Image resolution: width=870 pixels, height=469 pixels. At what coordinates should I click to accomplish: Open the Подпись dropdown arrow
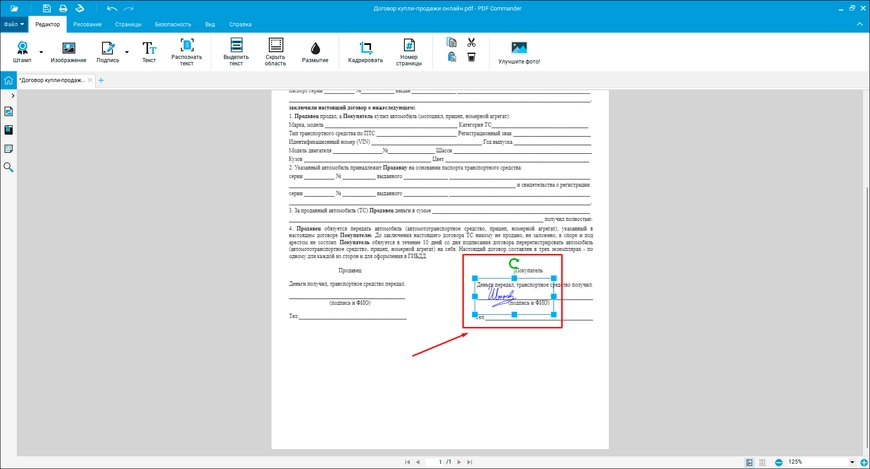point(127,52)
